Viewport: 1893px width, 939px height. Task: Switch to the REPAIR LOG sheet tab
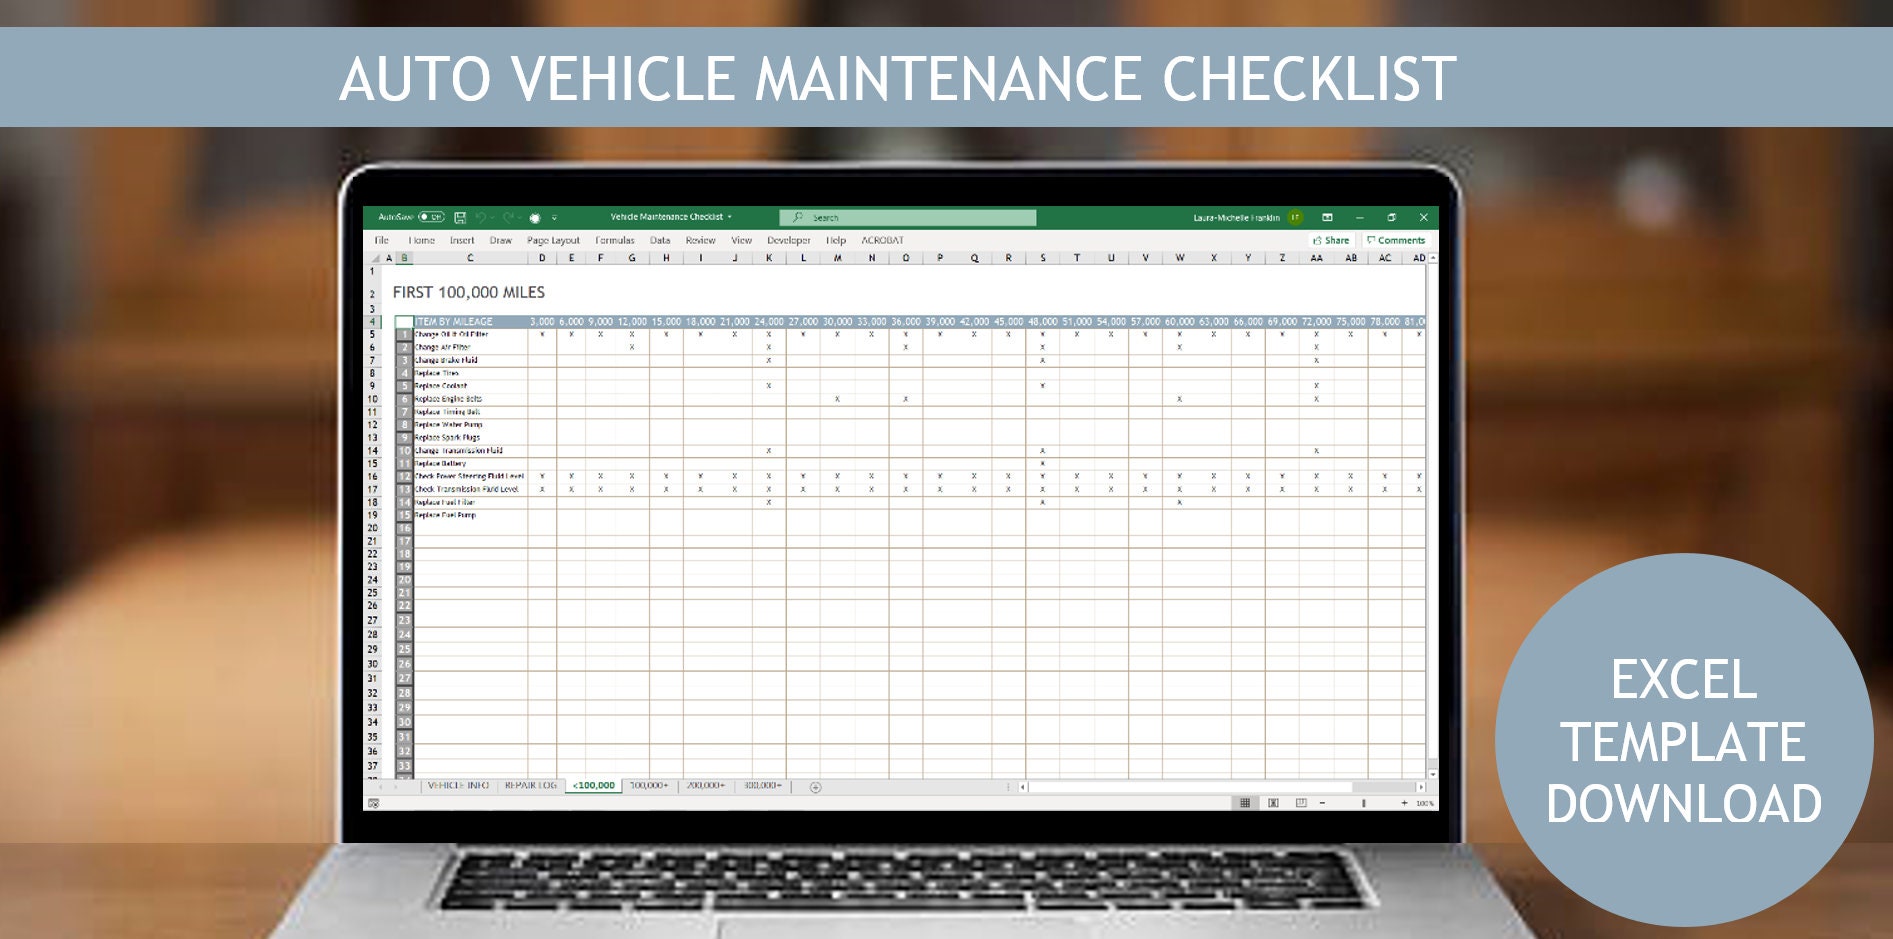[531, 786]
